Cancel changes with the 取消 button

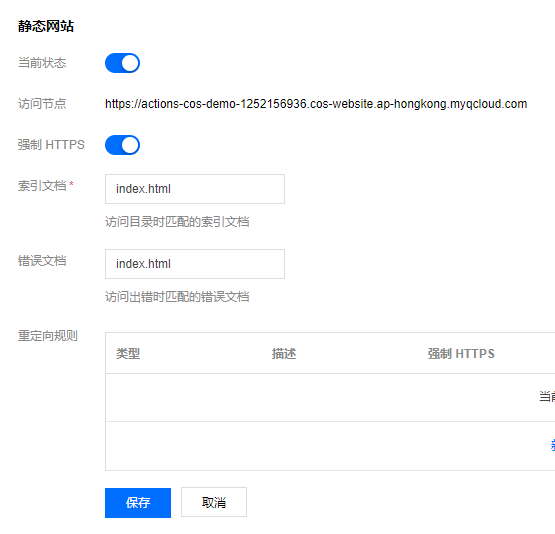point(214,503)
